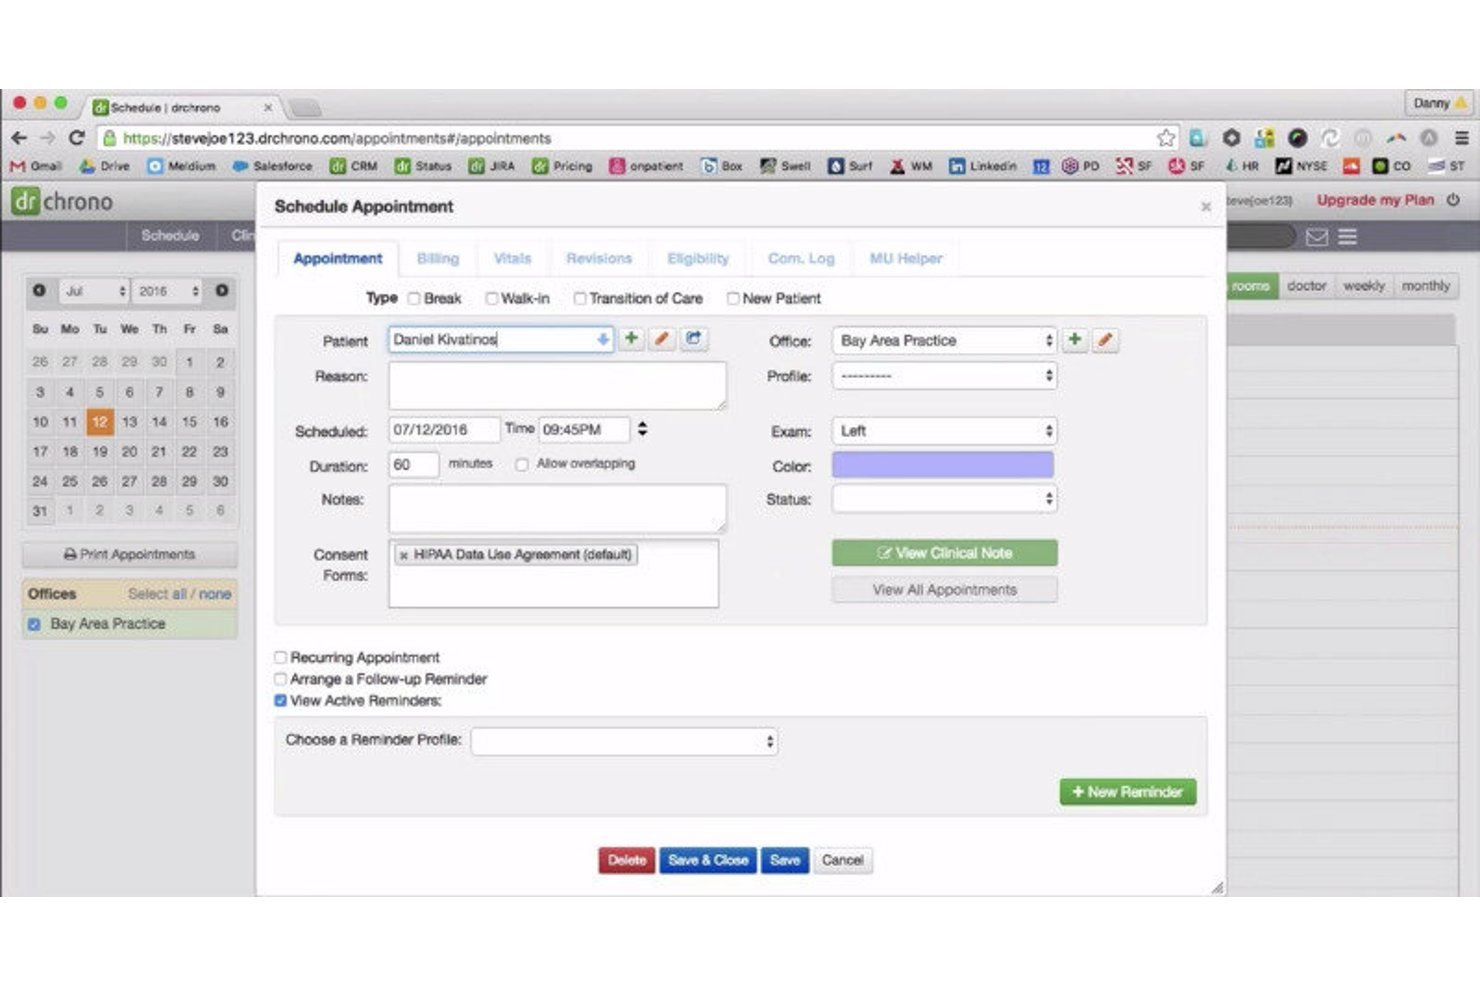
Task: Click the appointment Color swatch
Action: (942, 464)
